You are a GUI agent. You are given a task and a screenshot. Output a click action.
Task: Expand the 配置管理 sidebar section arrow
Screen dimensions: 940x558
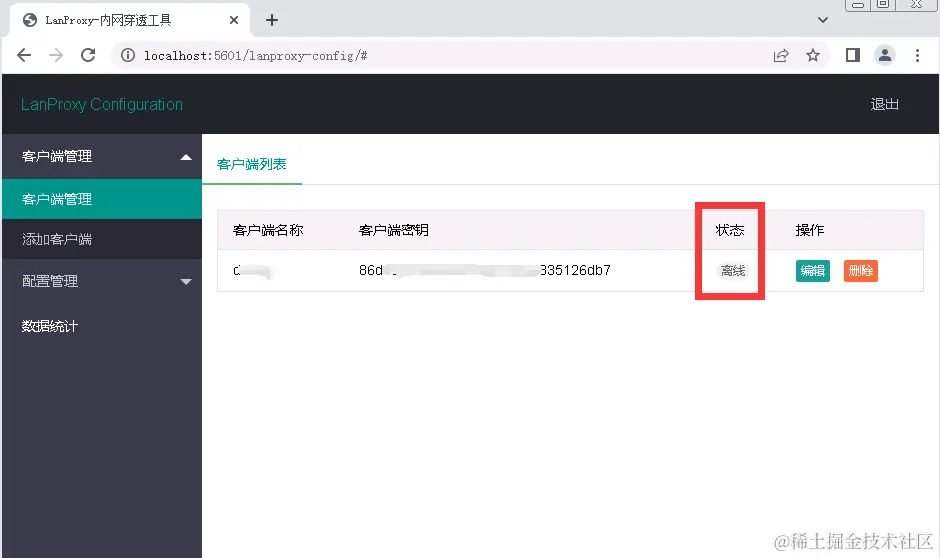186,282
